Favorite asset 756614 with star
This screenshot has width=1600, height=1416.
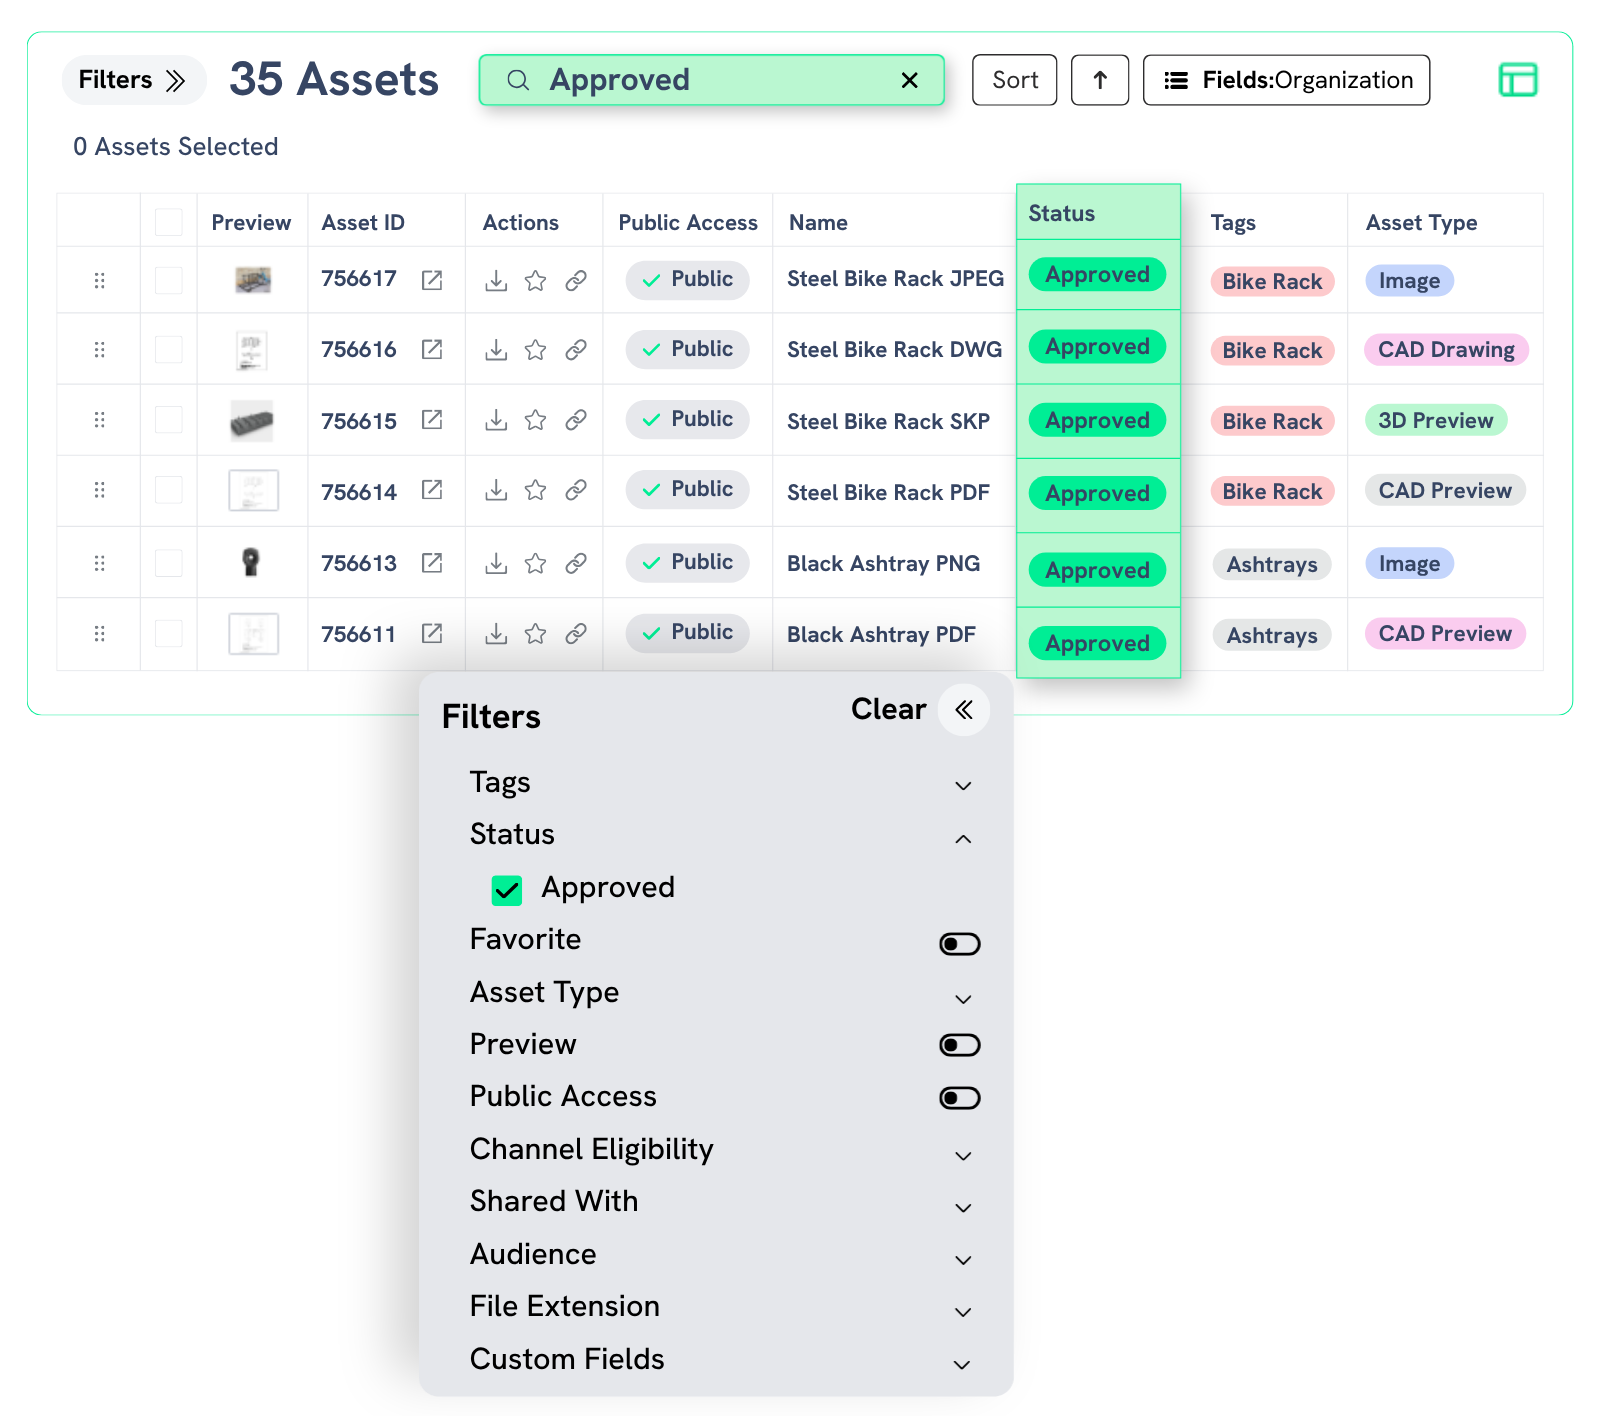(536, 490)
